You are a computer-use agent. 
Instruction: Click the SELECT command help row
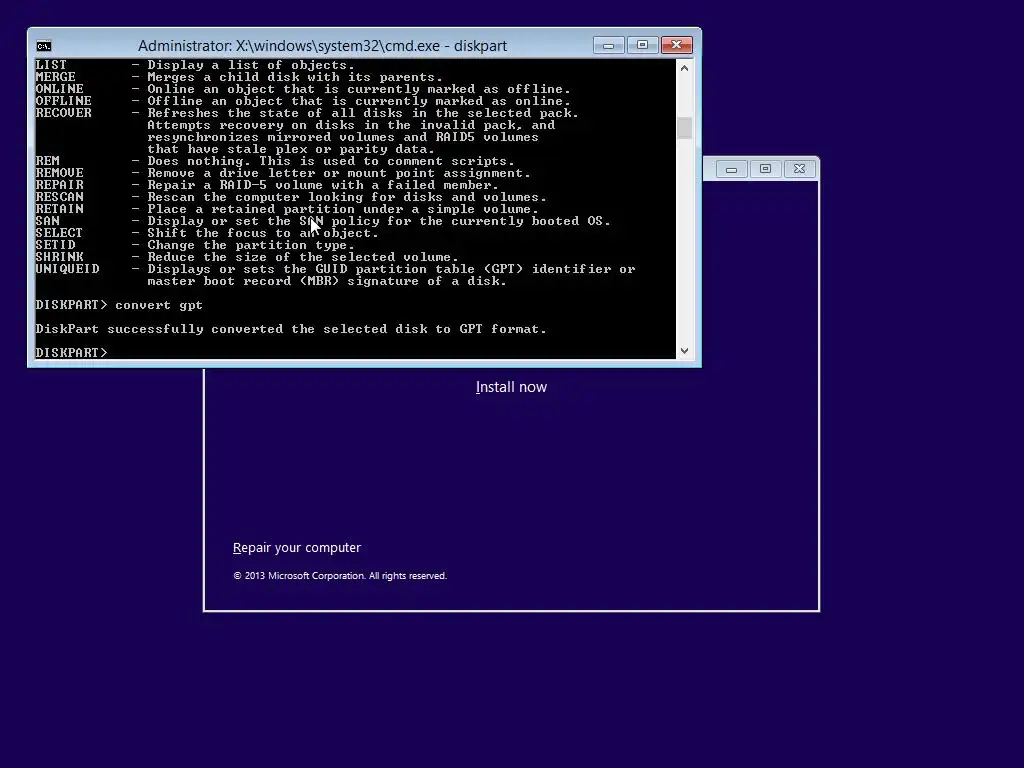coord(207,233)
